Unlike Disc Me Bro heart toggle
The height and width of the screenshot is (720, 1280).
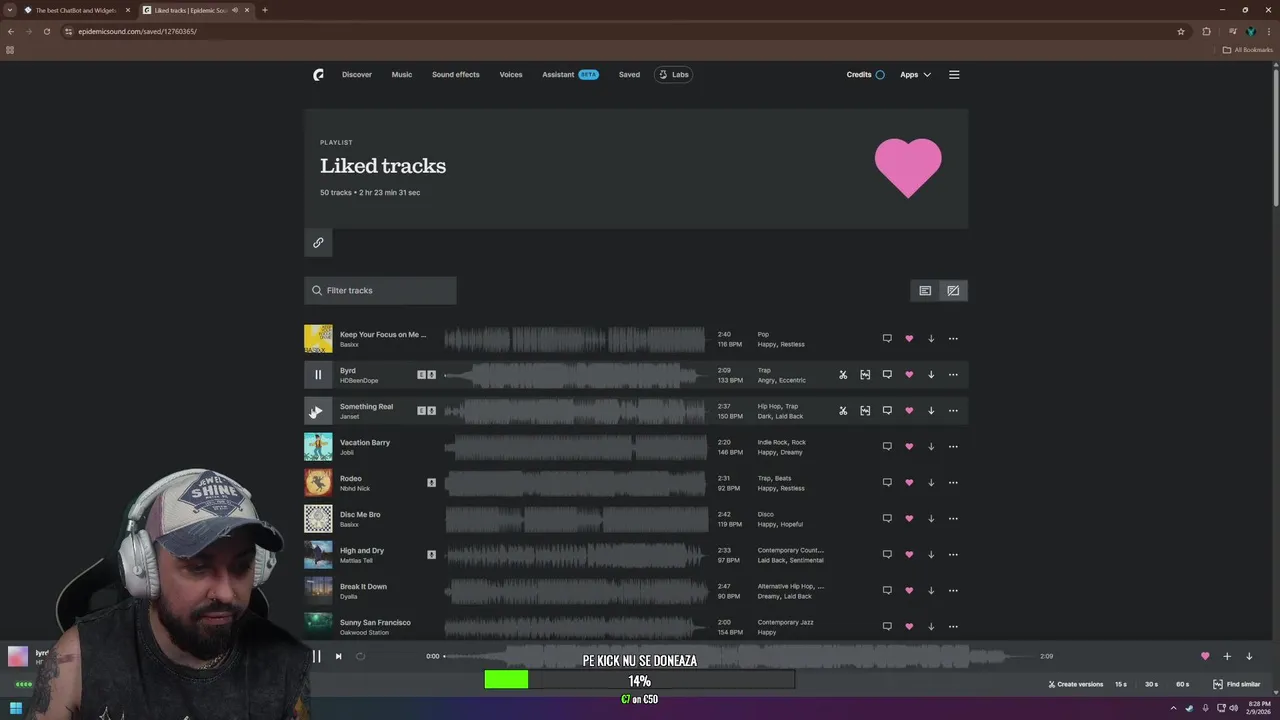(x=909, y=519)
